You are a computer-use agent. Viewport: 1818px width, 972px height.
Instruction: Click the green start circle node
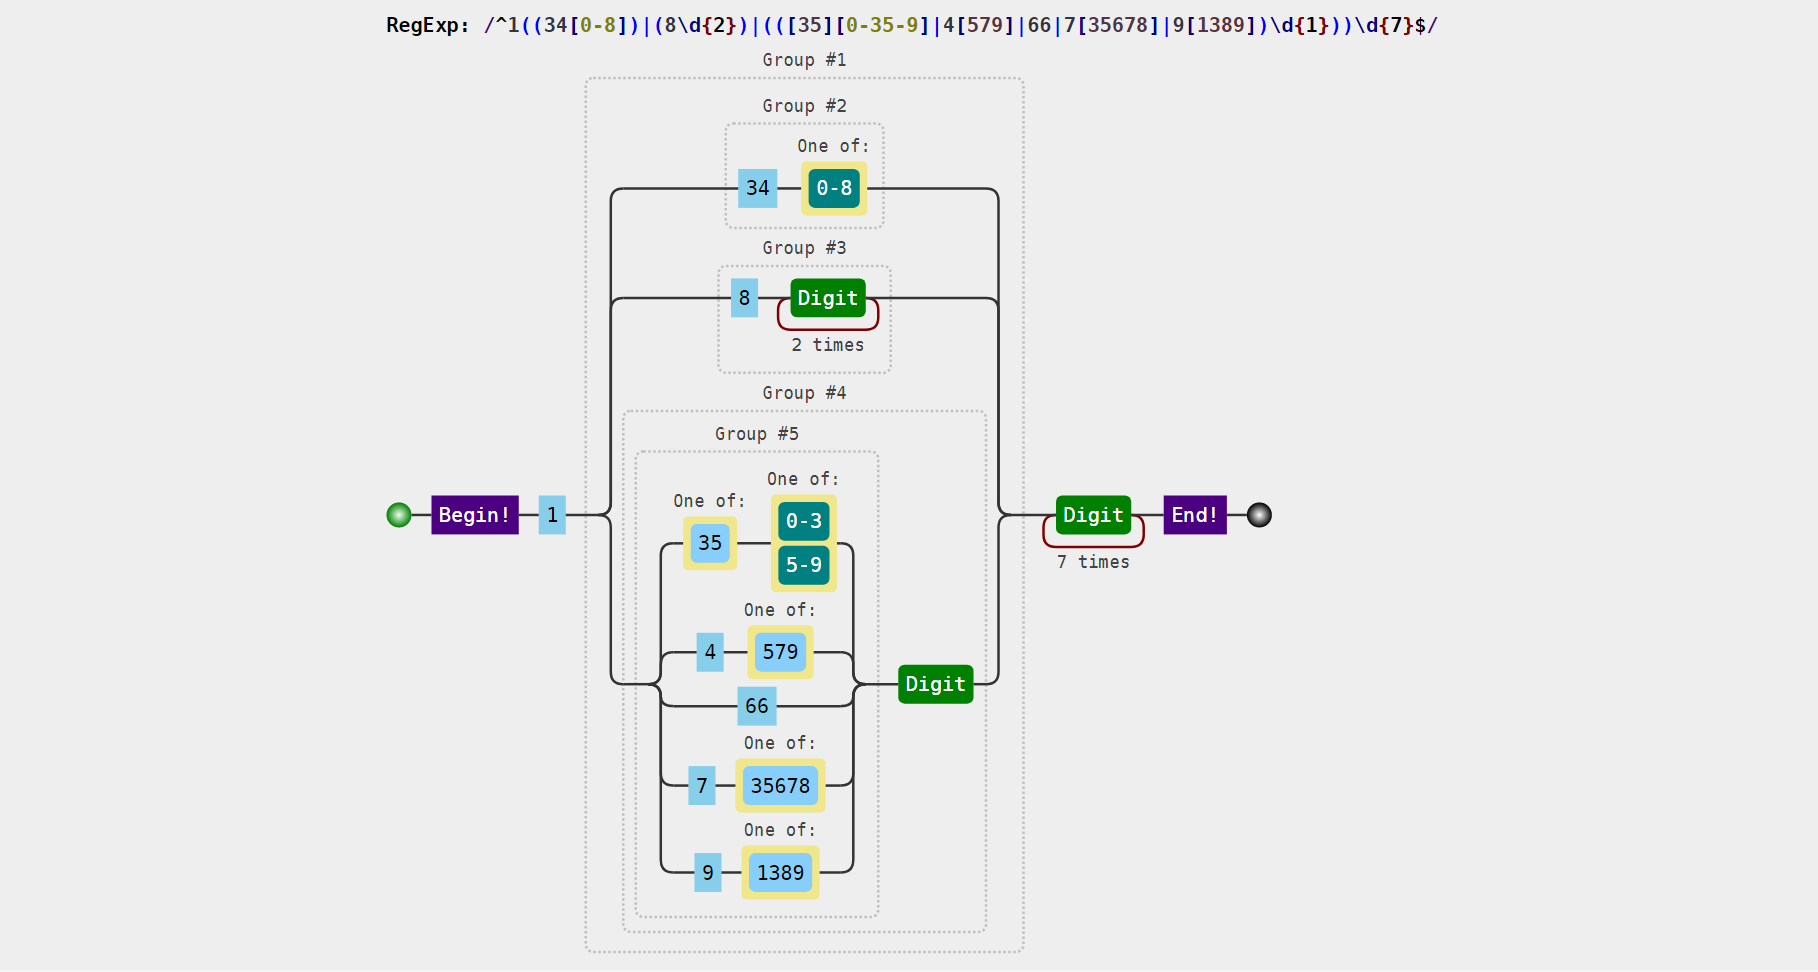click(x=399, y=515)
